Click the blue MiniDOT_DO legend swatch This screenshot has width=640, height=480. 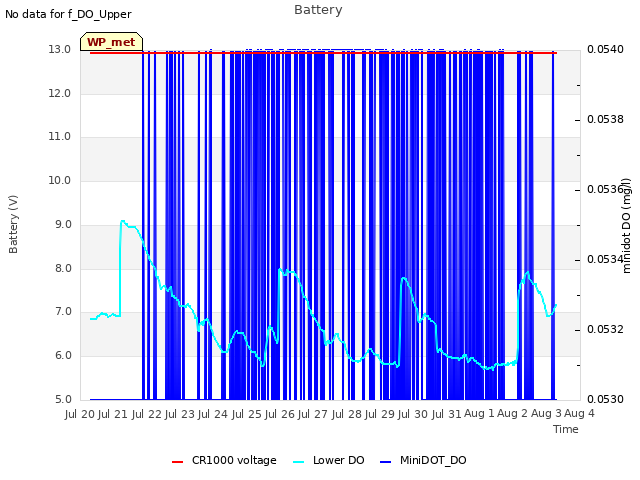click(385, 462)
